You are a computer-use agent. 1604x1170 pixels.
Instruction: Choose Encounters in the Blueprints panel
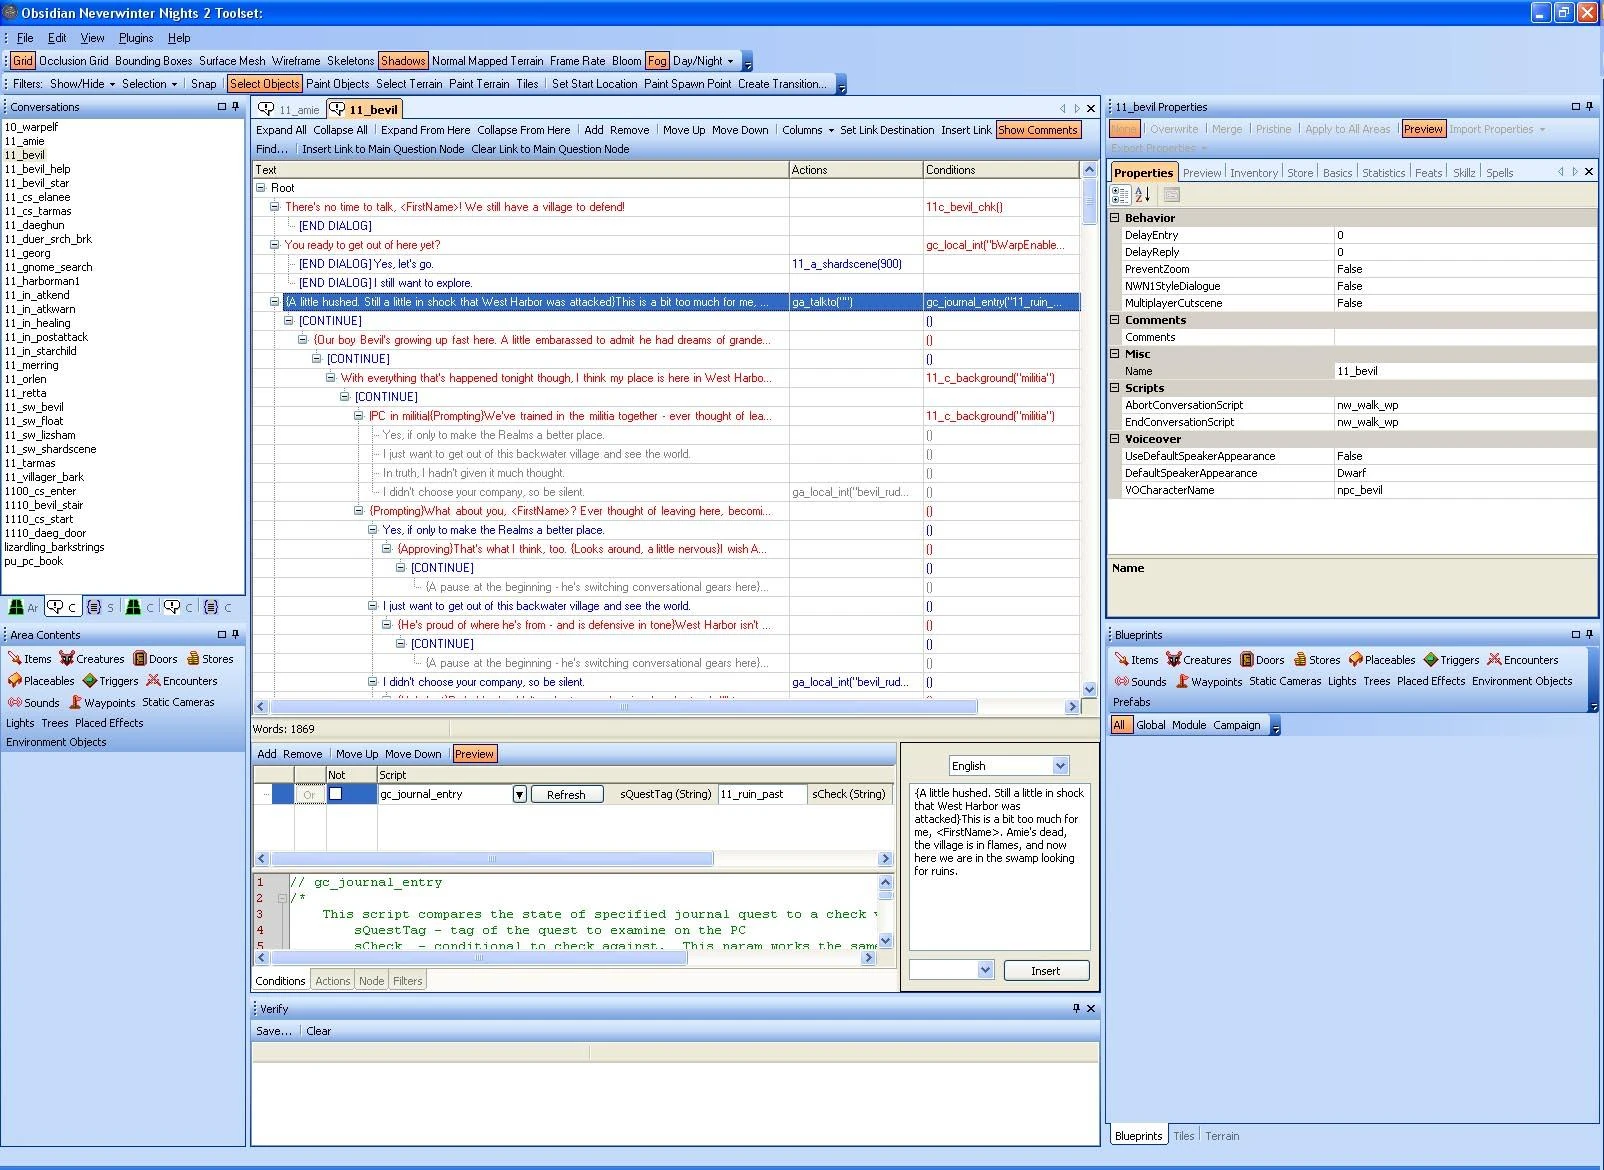(1523, 660)
